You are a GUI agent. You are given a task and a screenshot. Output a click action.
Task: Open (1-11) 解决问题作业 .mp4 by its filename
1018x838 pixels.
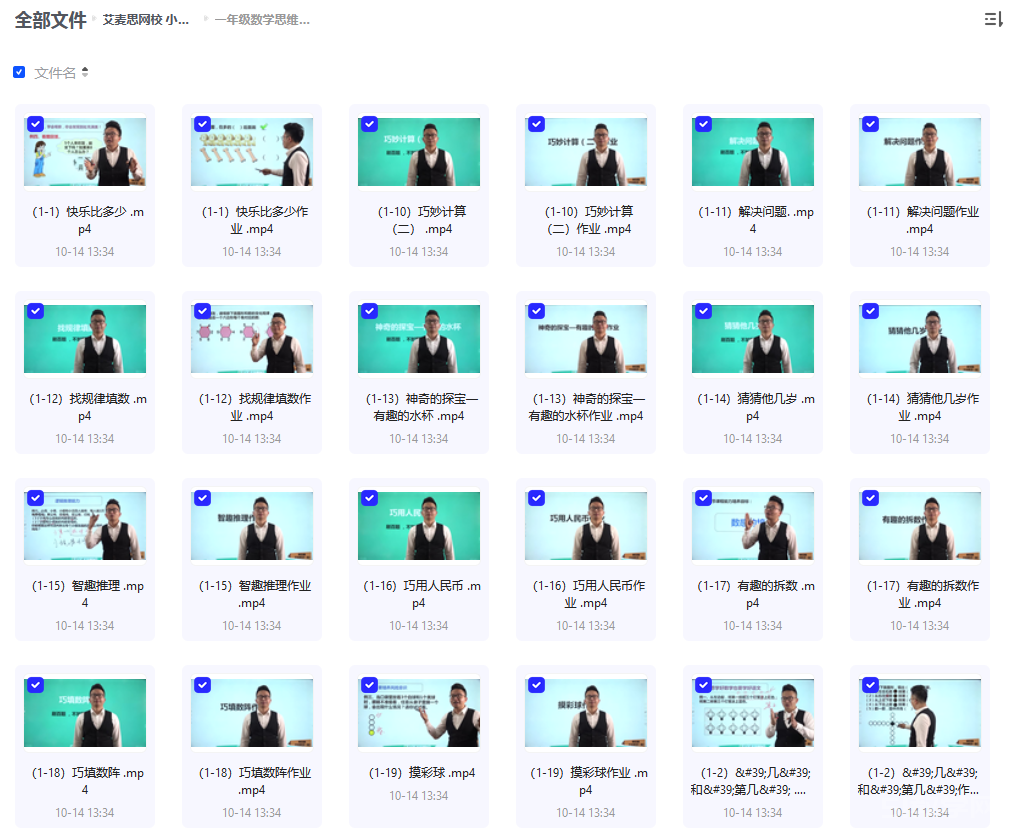coord(919,220)
